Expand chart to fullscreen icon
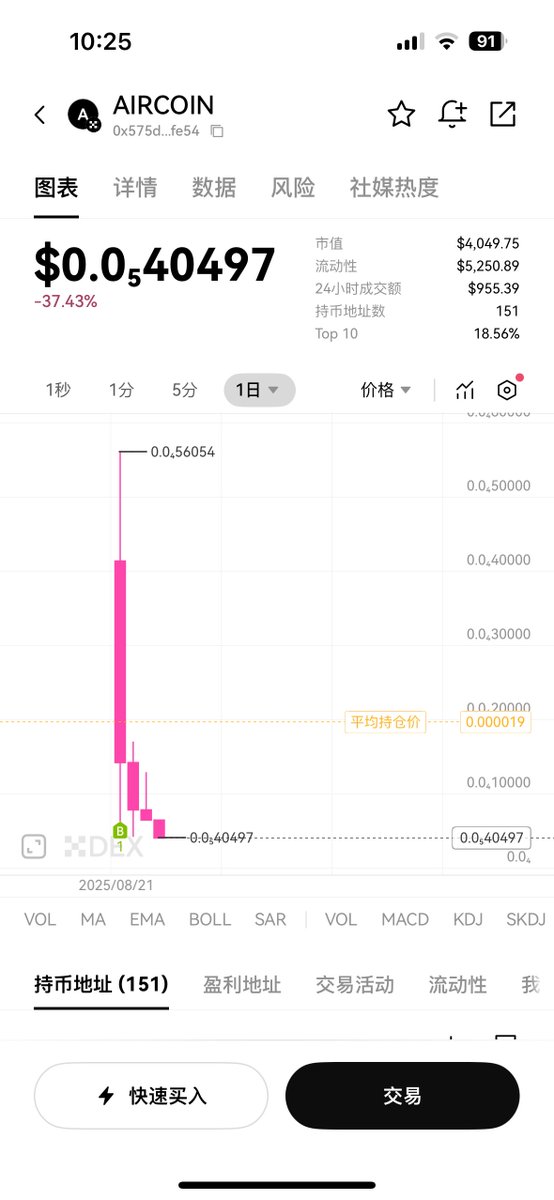 [x=34, y=846]
